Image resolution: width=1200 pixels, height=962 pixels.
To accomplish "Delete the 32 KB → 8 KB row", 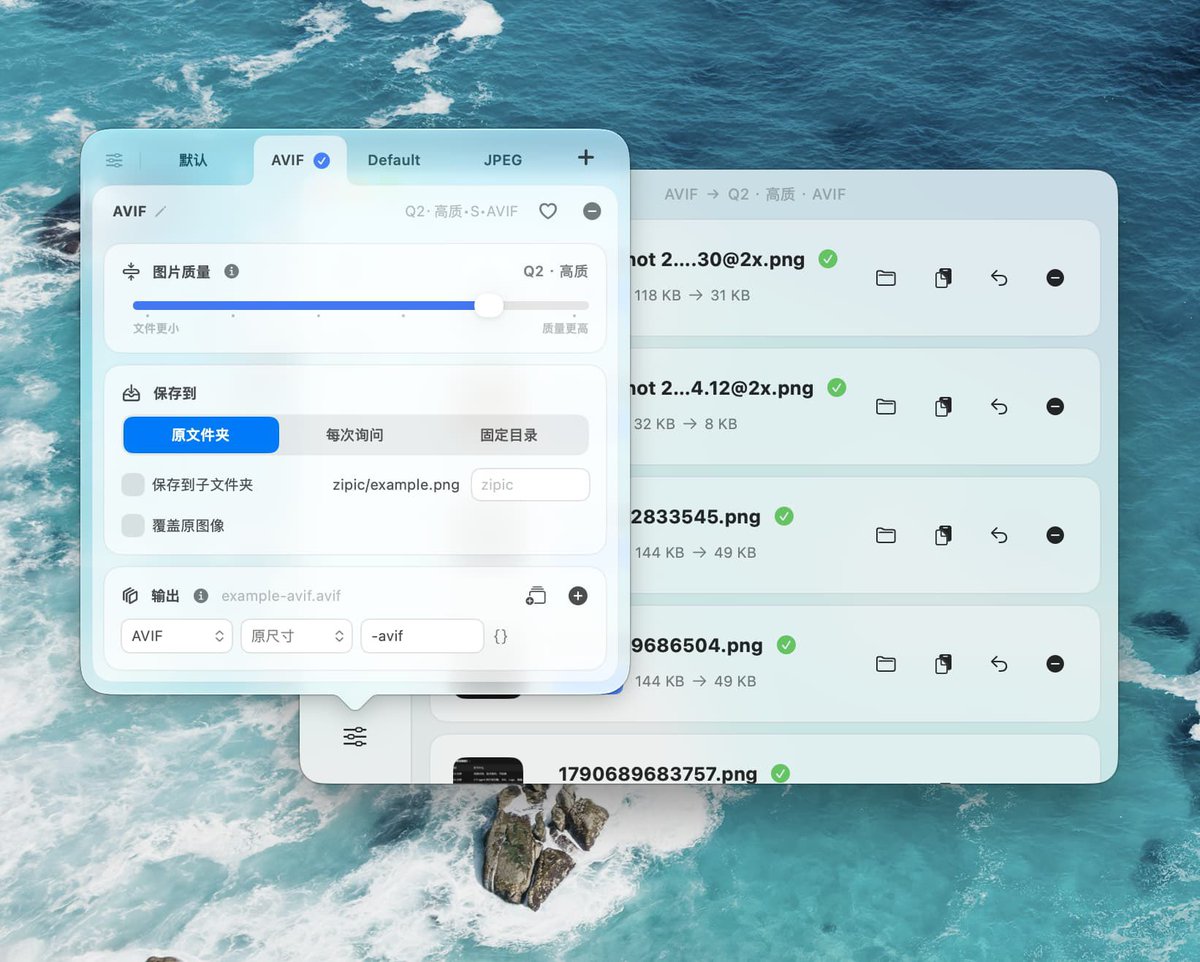I will (x=1055, y=407).
